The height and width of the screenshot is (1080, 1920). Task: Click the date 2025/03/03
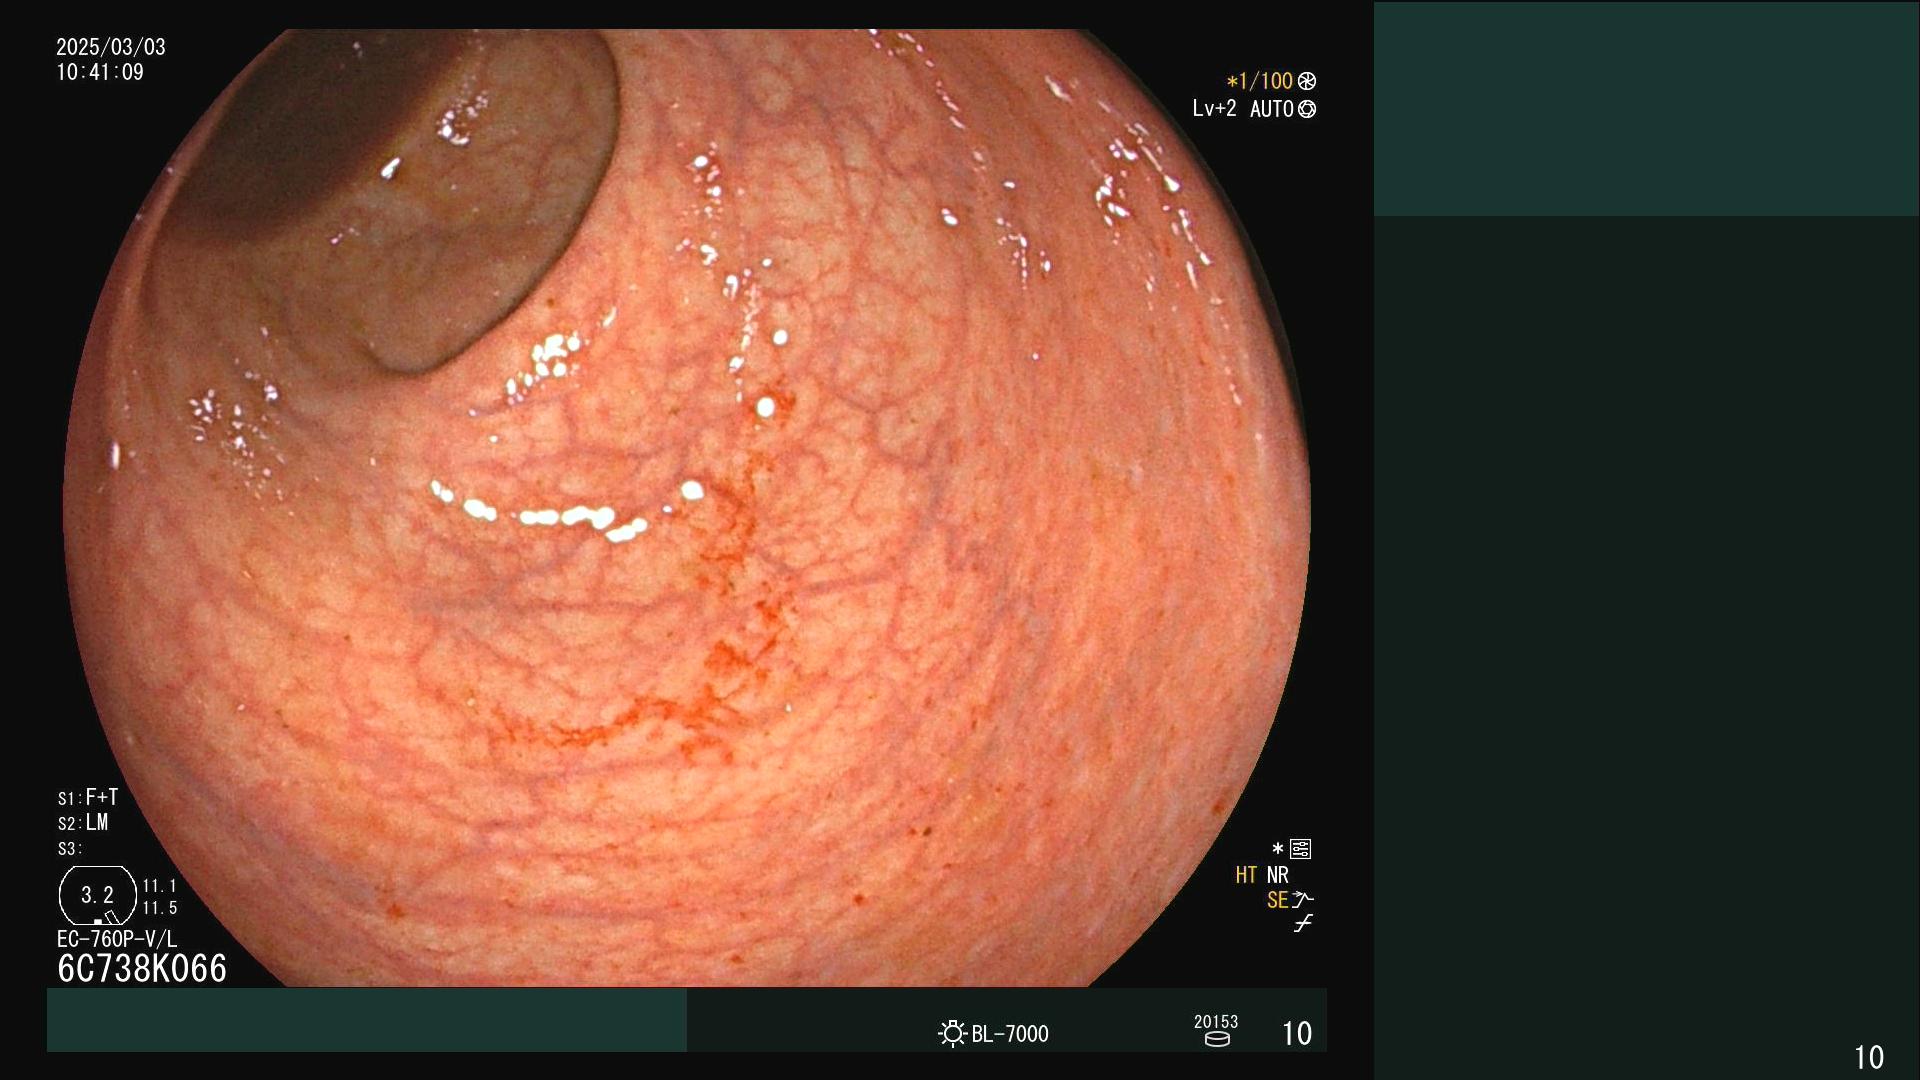[111, 47]
